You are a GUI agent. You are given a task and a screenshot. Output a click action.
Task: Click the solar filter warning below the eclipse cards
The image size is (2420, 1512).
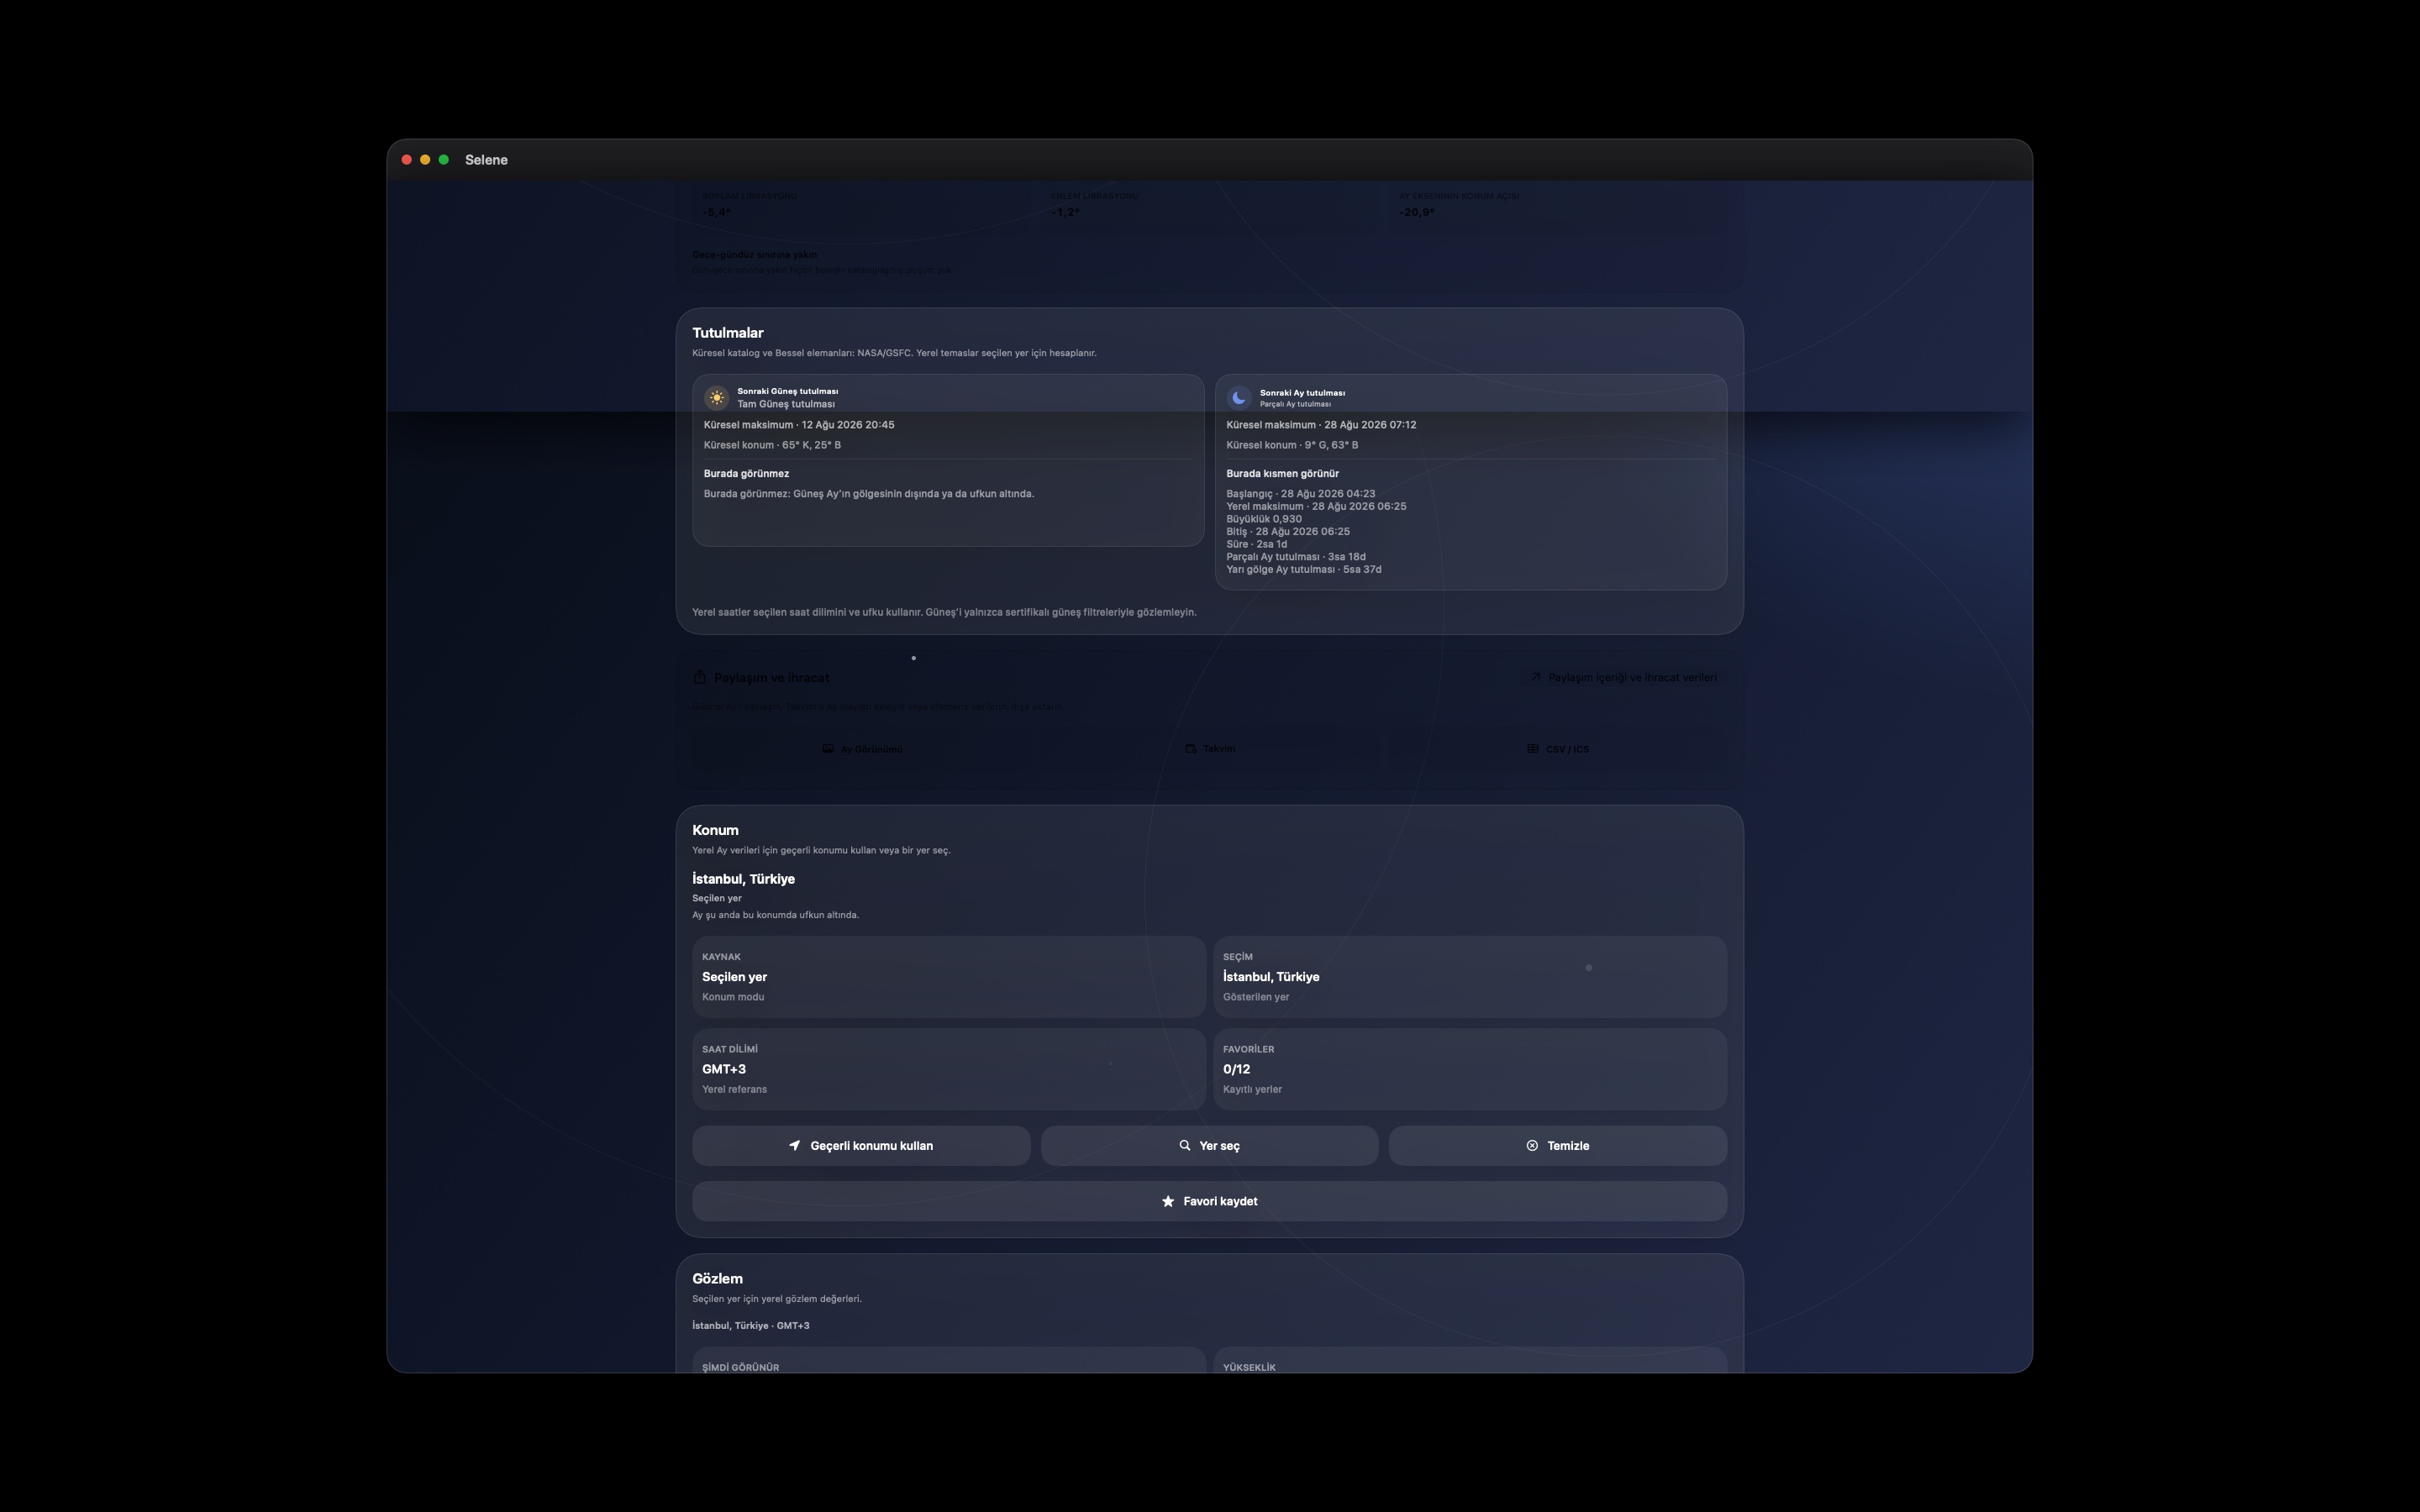(x=944, y=612)
